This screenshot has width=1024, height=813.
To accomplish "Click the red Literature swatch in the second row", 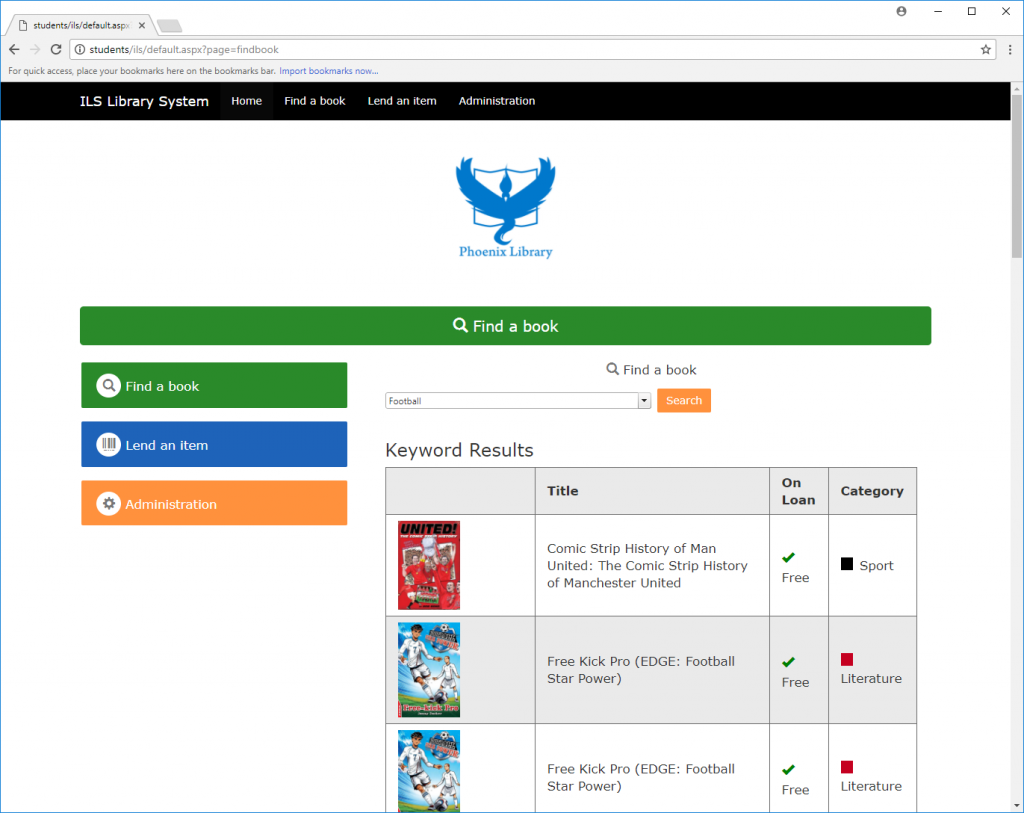I will pos(846,660).
